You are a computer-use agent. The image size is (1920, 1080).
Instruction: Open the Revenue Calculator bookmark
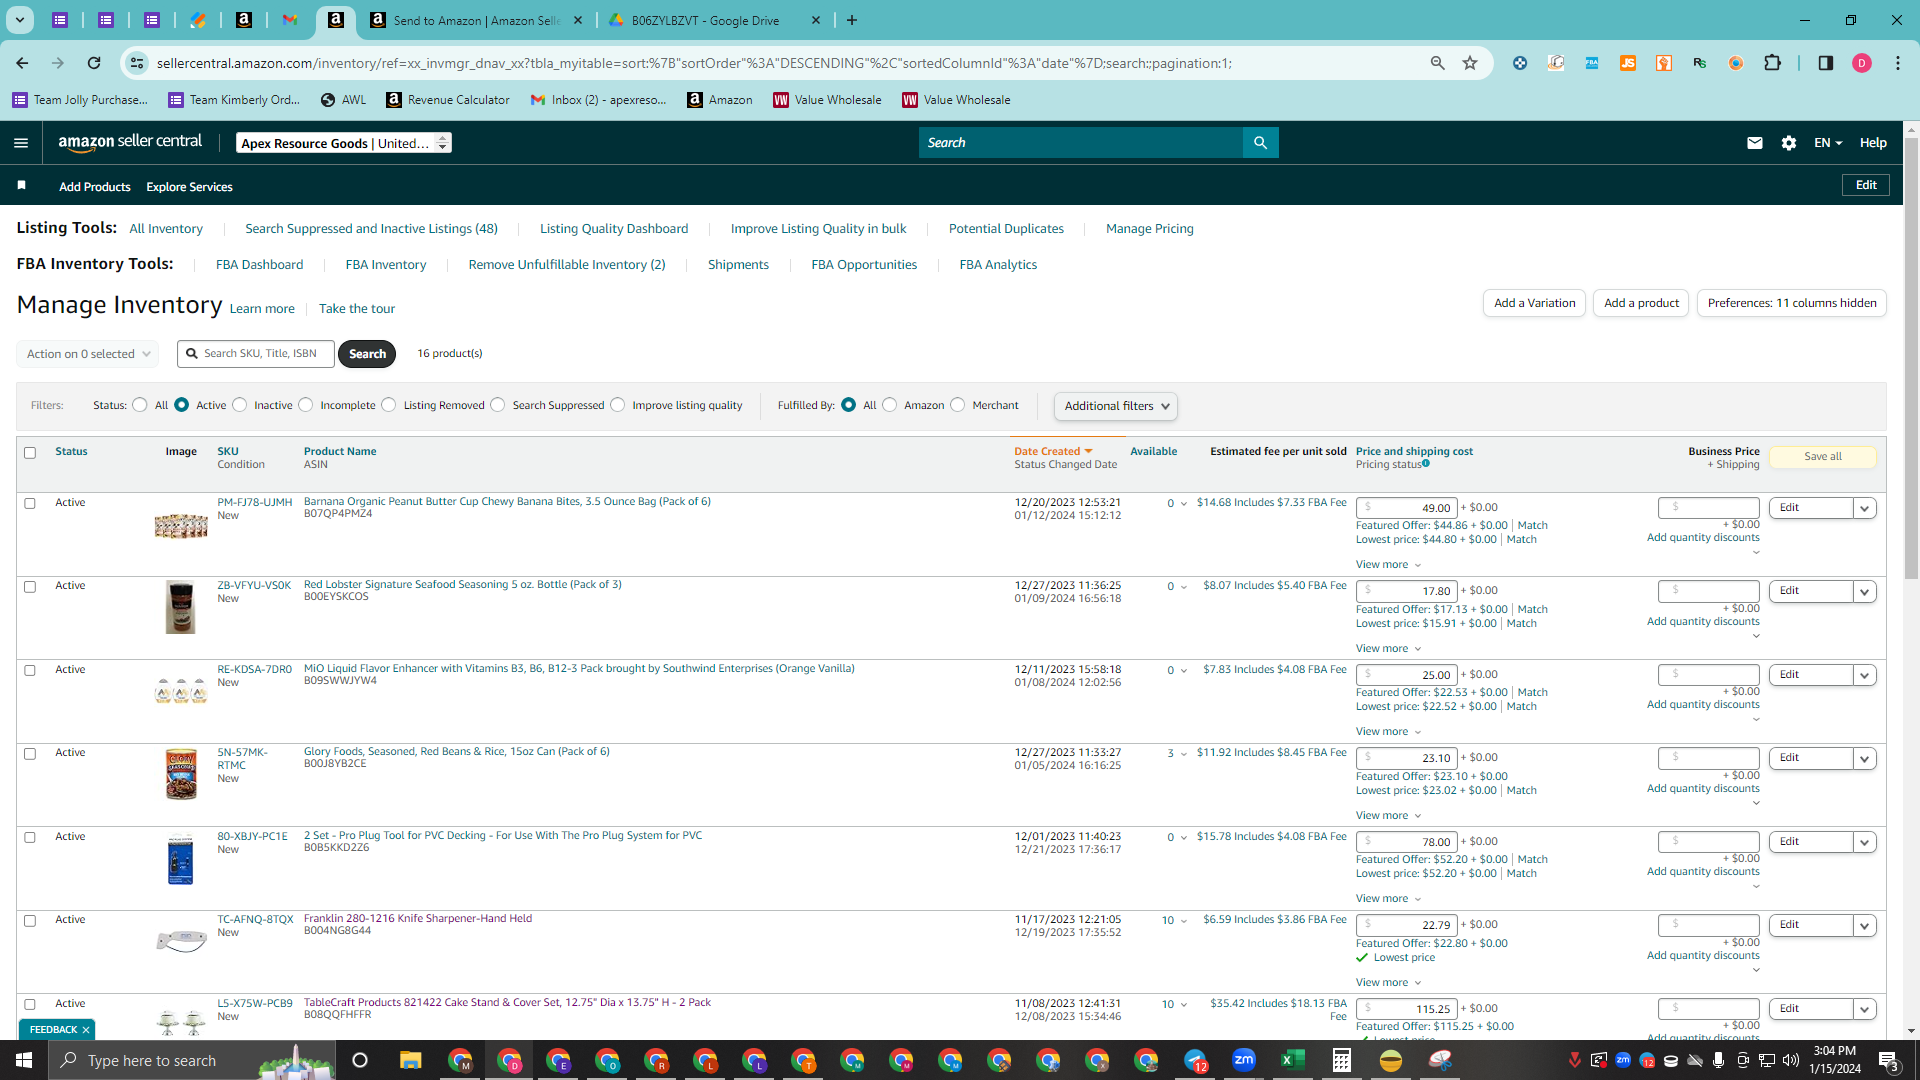point(448,100)
